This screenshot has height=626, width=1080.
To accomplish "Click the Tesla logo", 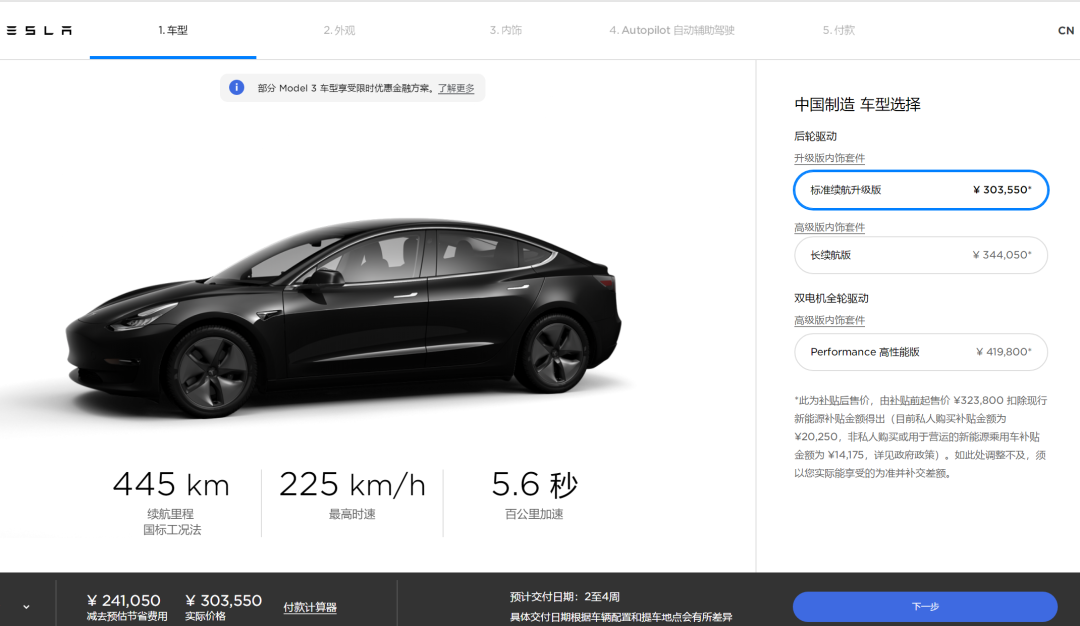I will coord(39,30).
